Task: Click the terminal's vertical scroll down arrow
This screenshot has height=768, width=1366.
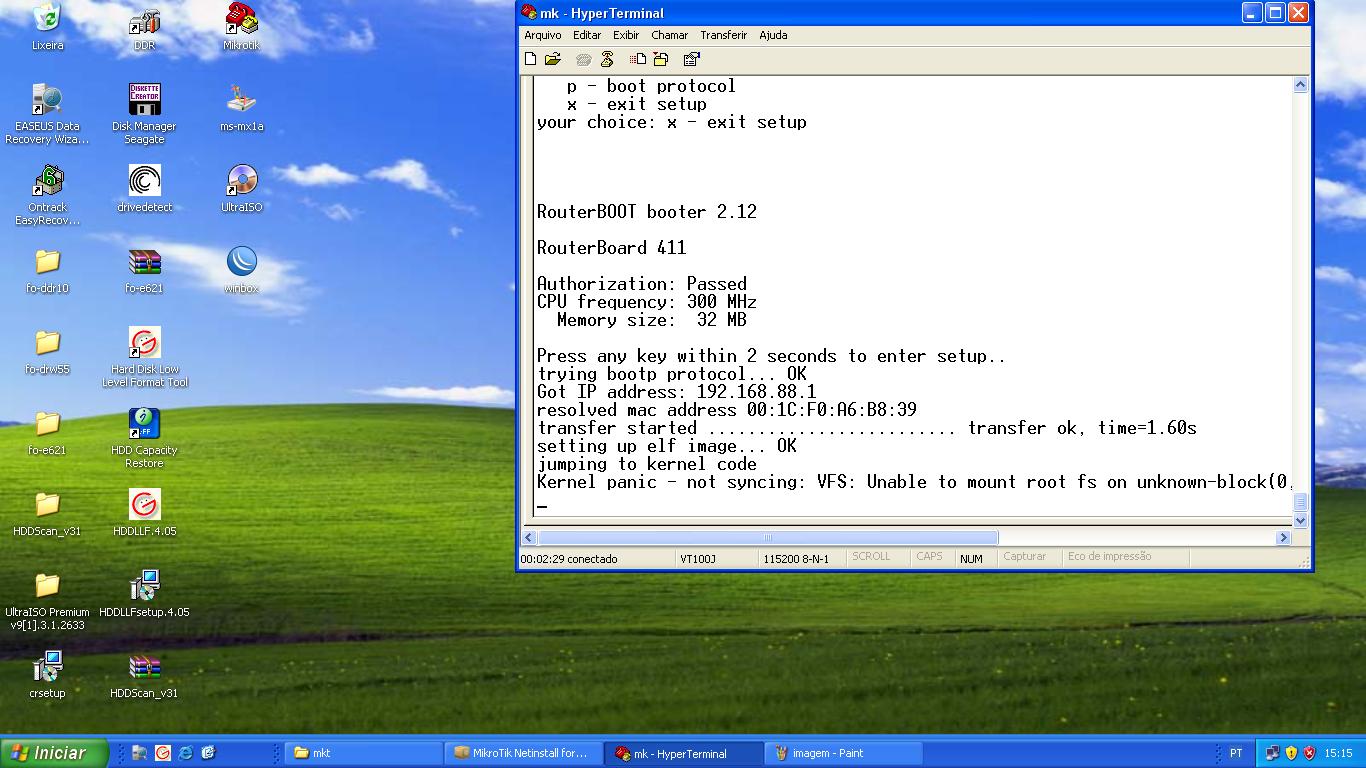Action: point(1300,520)
